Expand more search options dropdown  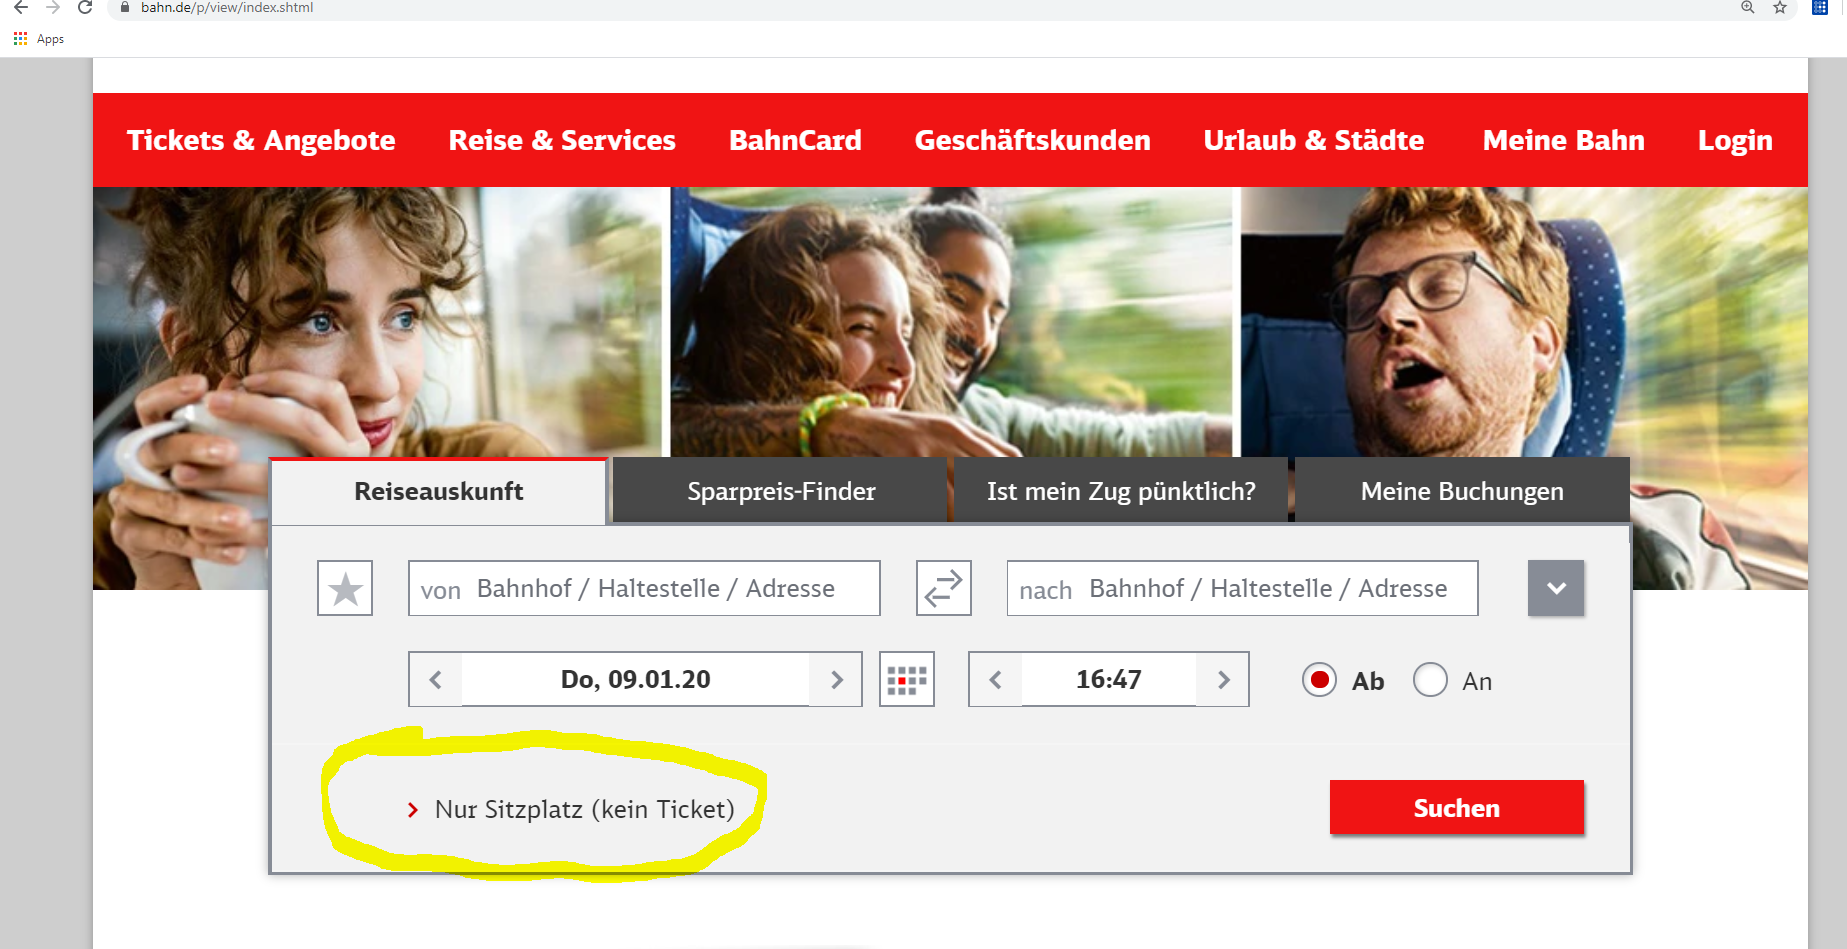point(1556,588)
